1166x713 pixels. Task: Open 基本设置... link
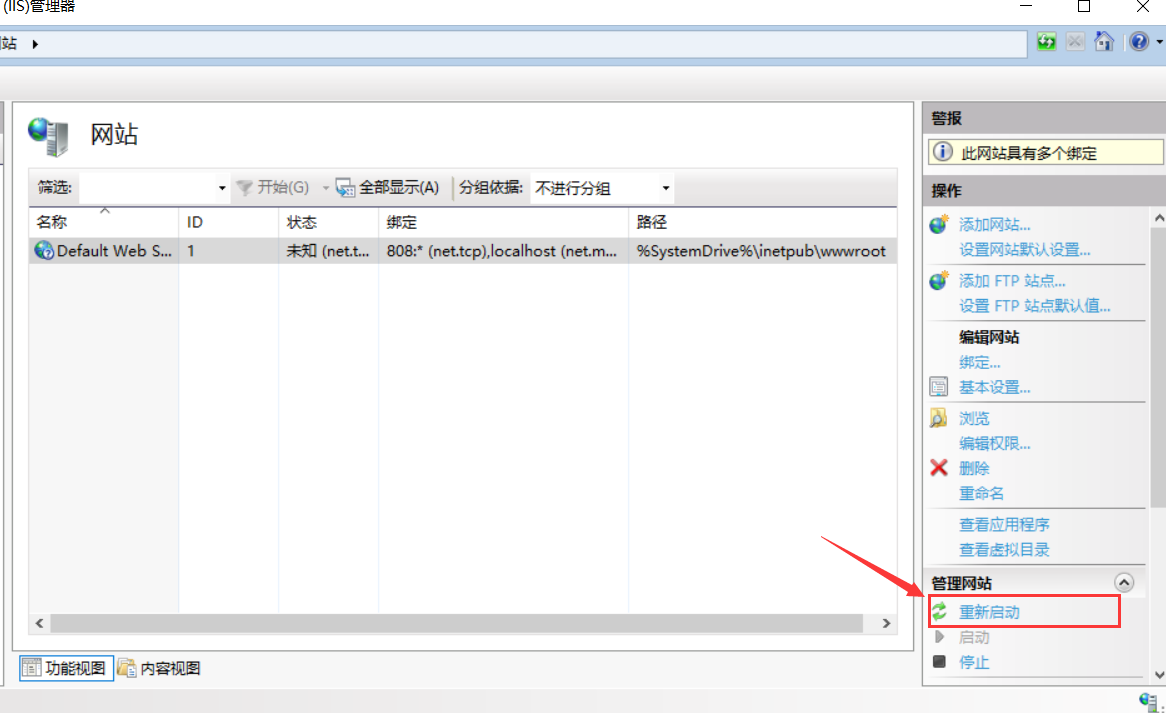coord(994,387)
